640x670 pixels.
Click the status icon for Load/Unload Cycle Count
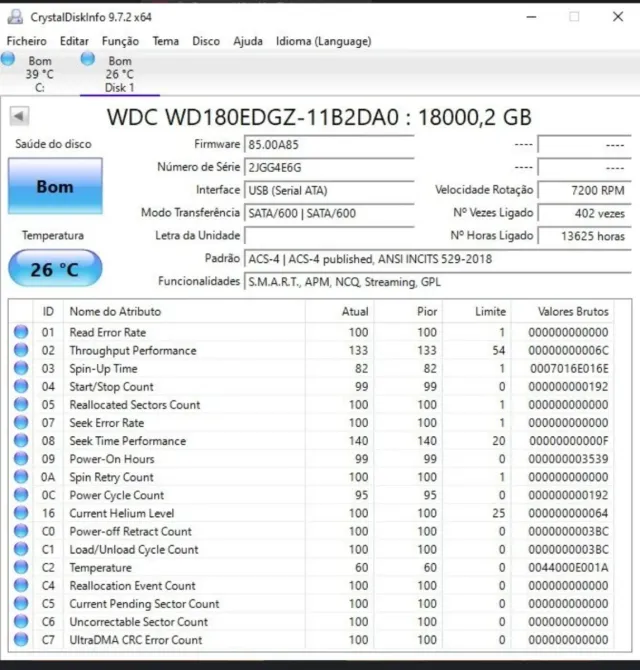[x=21, y=549]
